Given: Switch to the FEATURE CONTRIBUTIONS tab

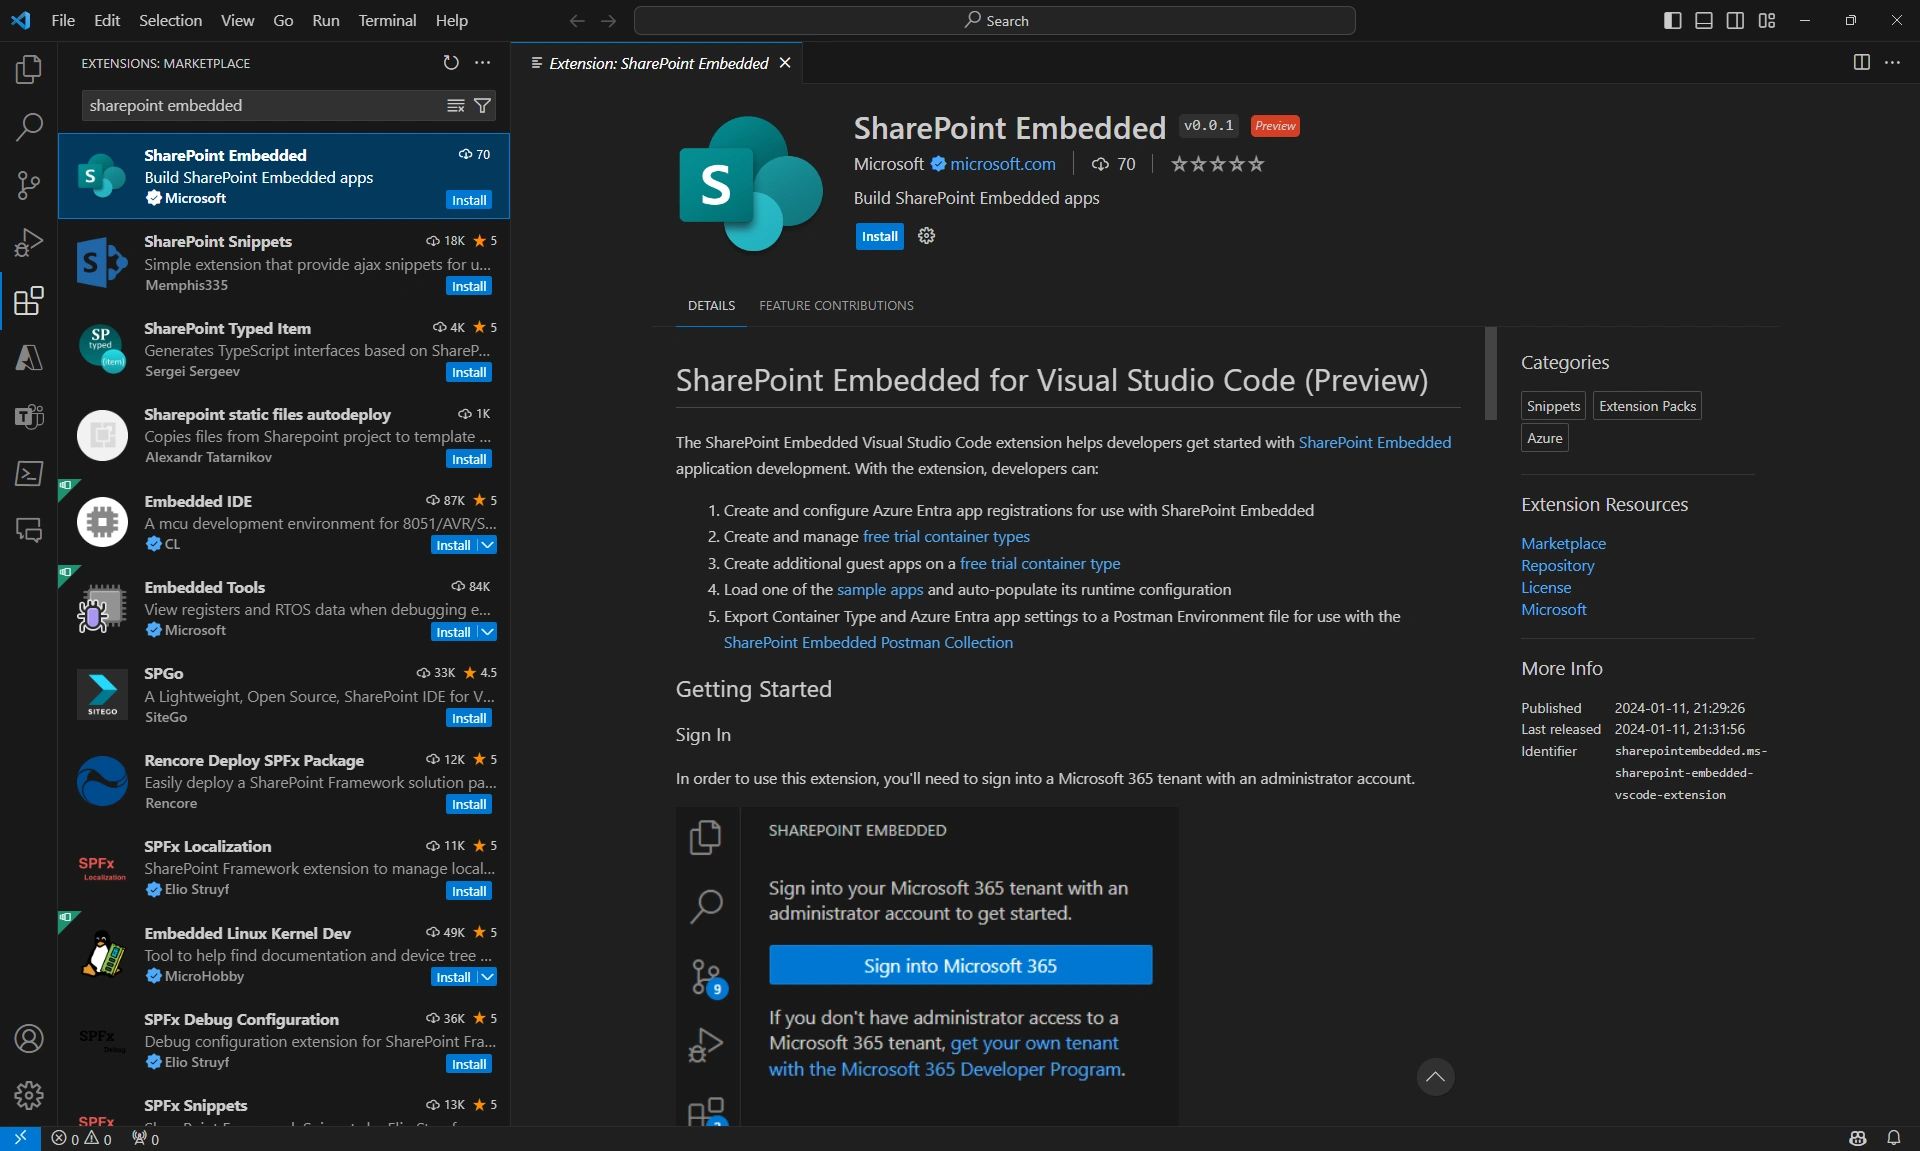Looking at the screenshot, I should click(836, 306).
